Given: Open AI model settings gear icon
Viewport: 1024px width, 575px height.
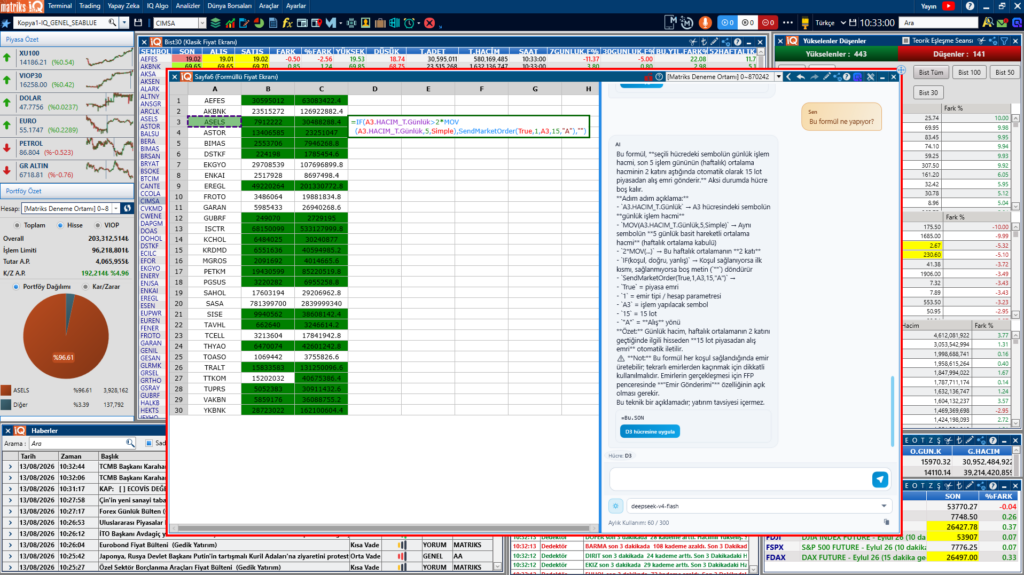Looking at the screenshot, I should tap(615, 506).
